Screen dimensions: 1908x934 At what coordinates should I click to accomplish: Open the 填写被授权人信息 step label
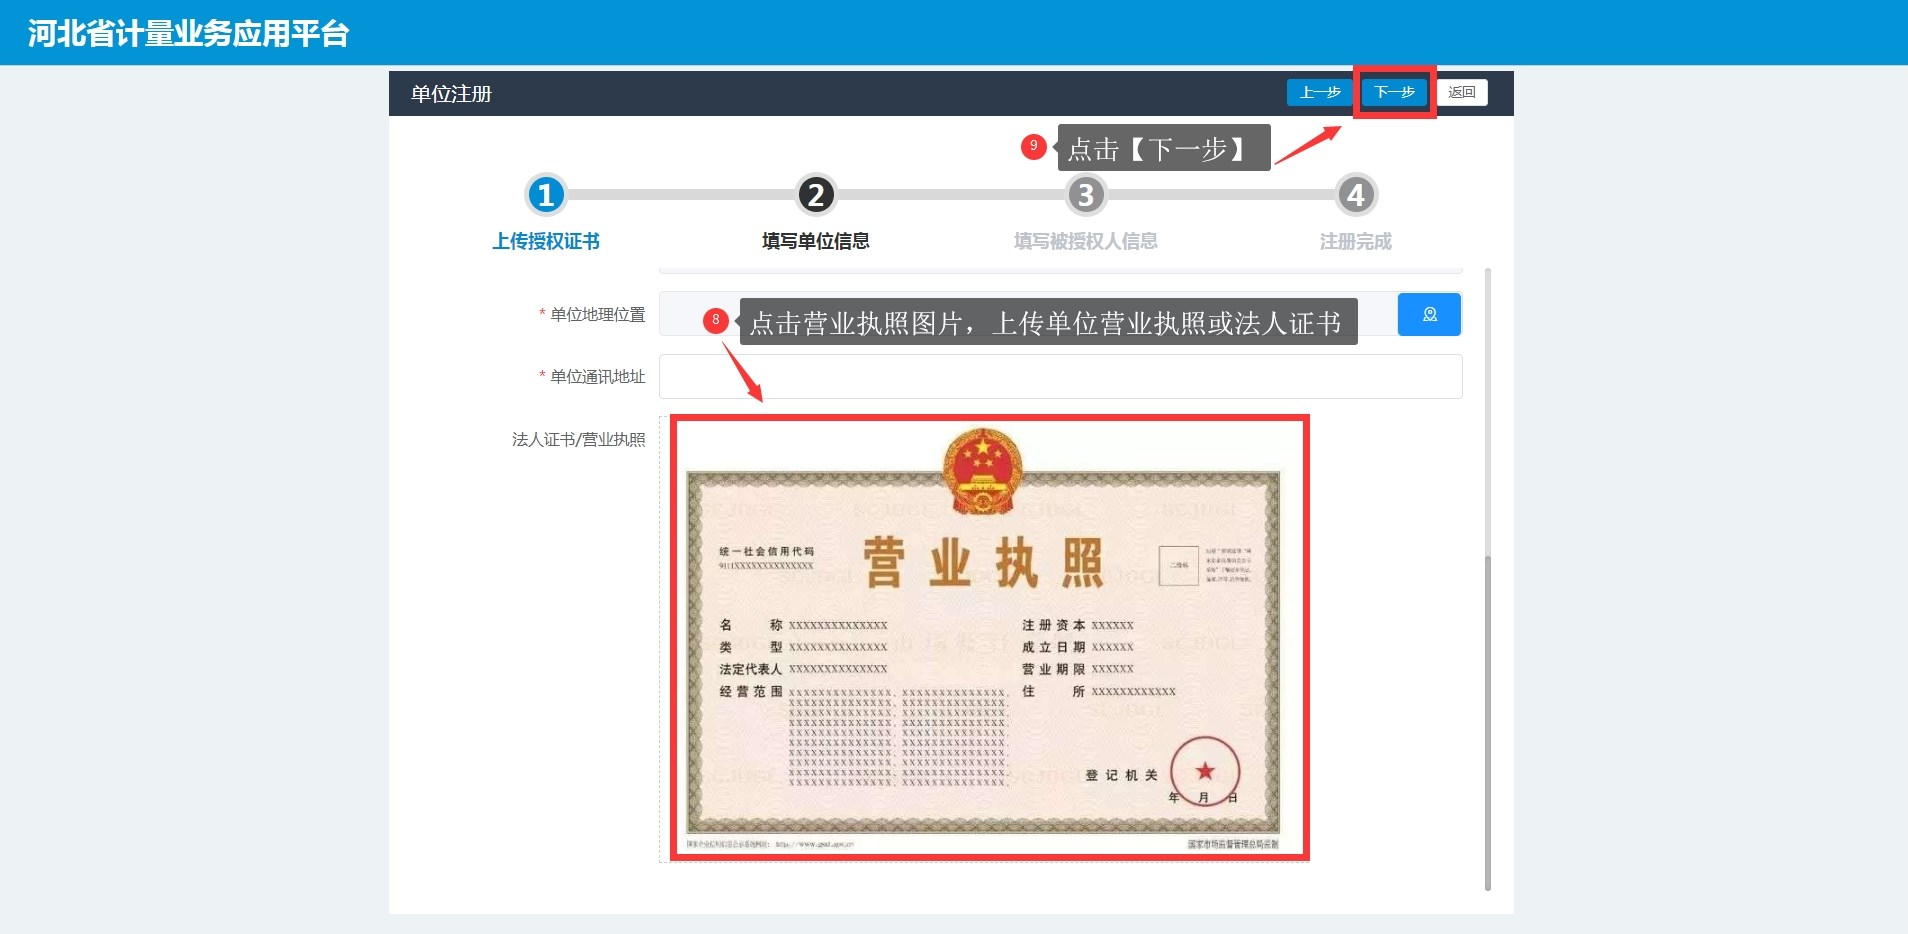[1086, 241]
